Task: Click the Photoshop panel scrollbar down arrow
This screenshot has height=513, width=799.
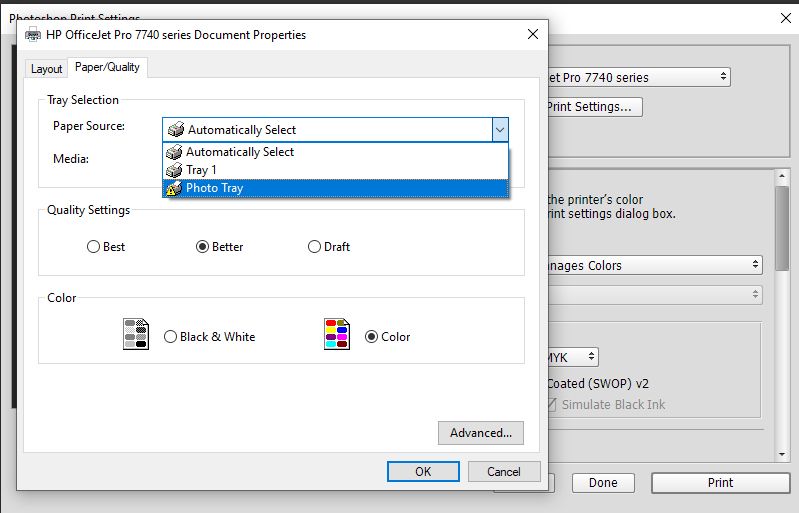Action: coord(782,454)
